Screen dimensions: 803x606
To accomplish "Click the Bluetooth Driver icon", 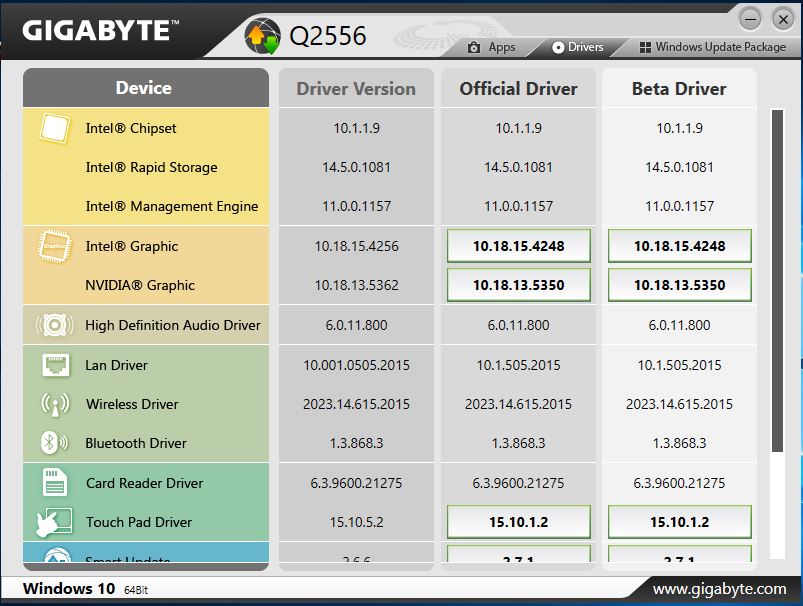I will (x=54, y=443).
